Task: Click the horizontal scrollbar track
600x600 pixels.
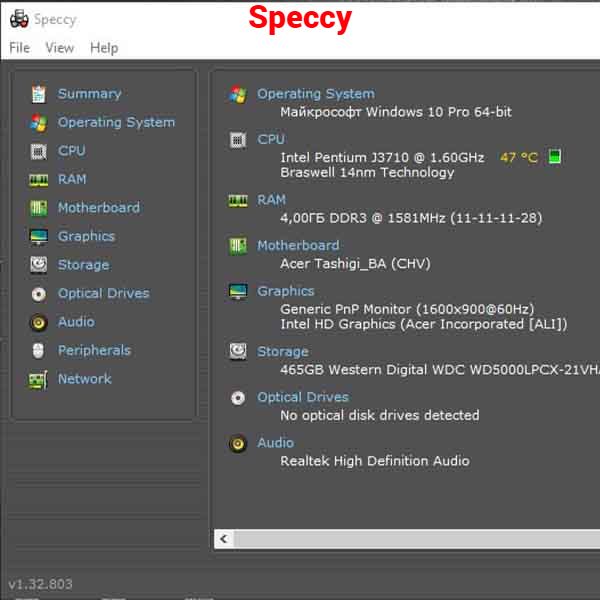Action: click(417, 539)
